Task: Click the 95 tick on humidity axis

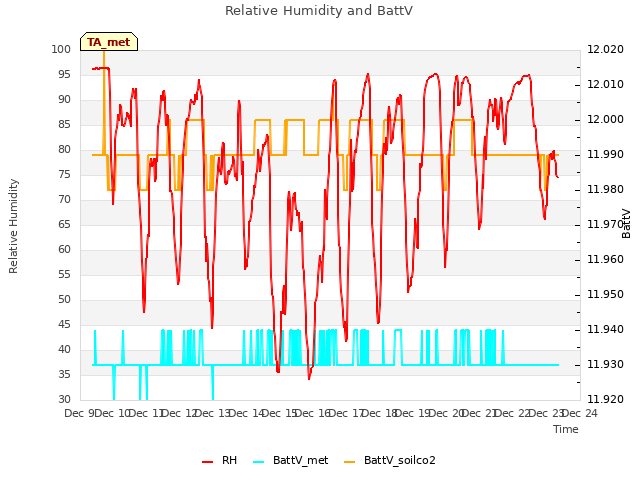Action: tap(64, 74)
